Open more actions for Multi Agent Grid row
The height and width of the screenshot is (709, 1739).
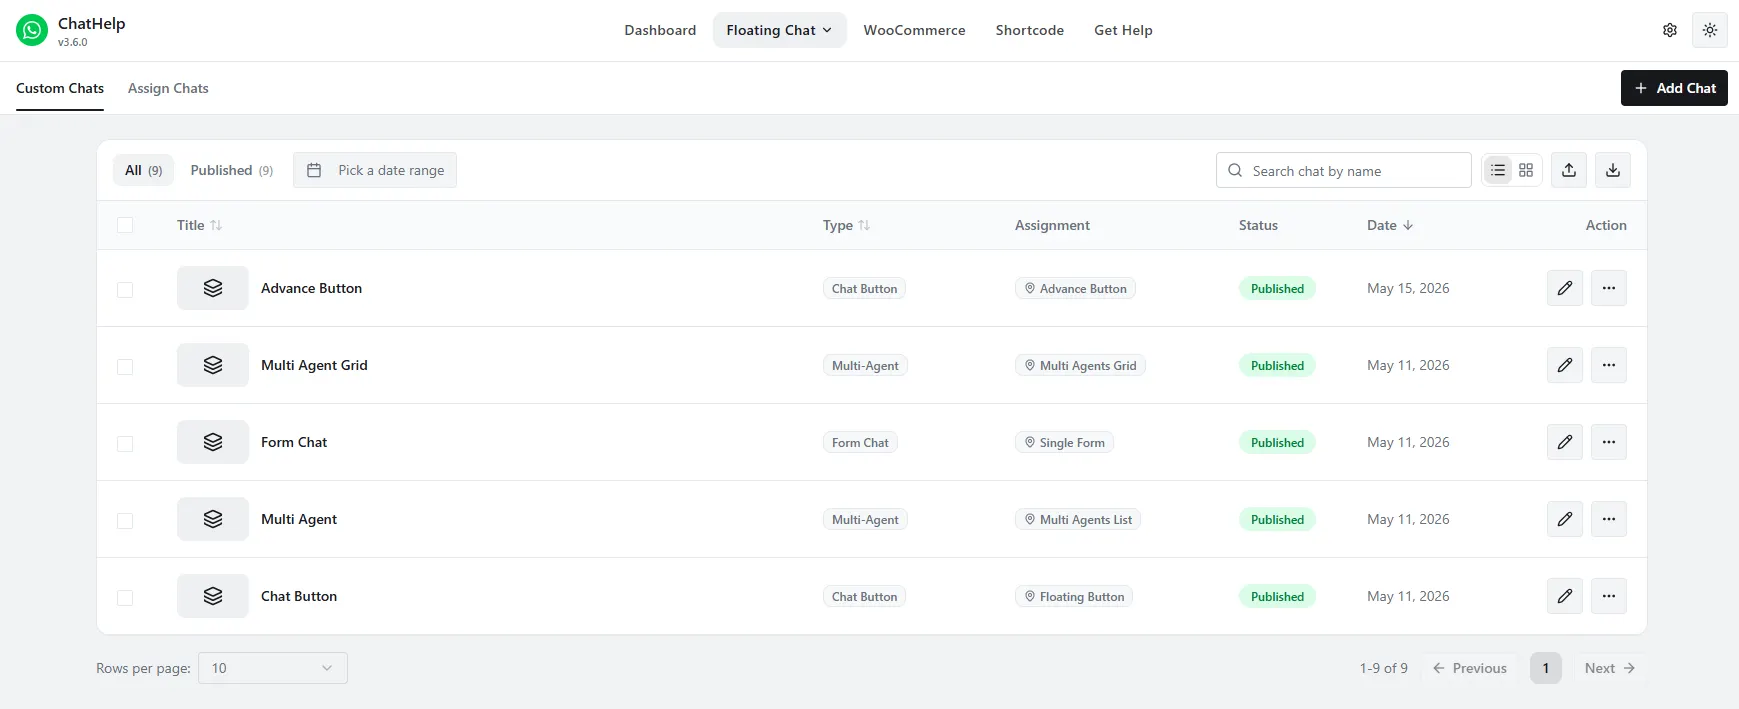click(x=1609, y=365)
